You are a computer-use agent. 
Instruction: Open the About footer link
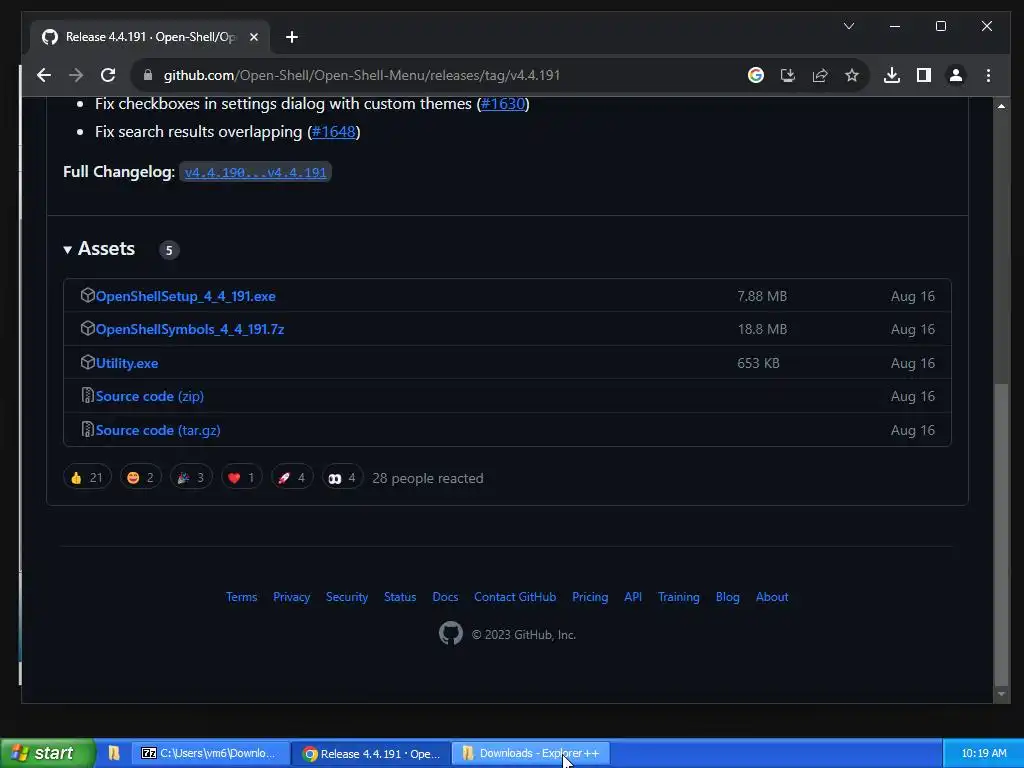772,597
